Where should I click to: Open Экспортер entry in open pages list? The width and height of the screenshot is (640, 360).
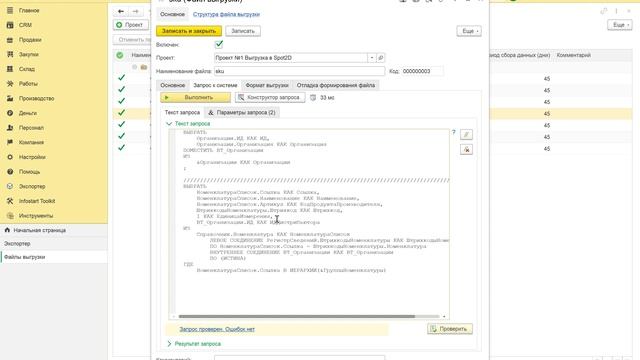tap(54, 244)
